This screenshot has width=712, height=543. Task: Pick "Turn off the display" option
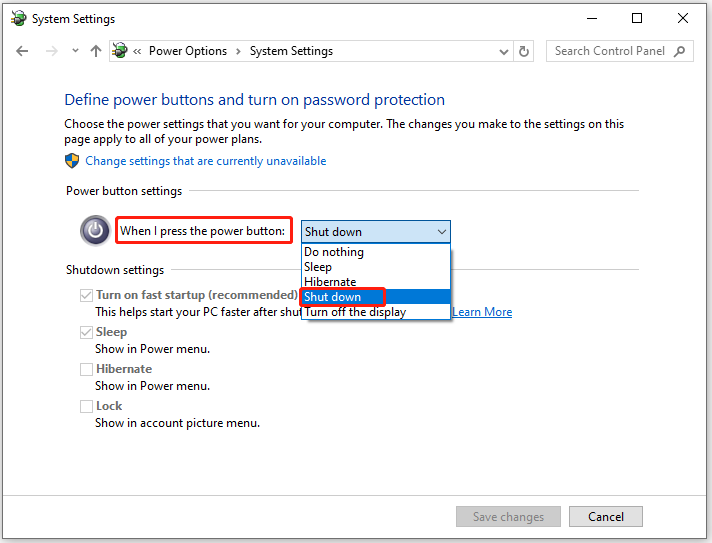pyautogui.click(x=355, y=312)
